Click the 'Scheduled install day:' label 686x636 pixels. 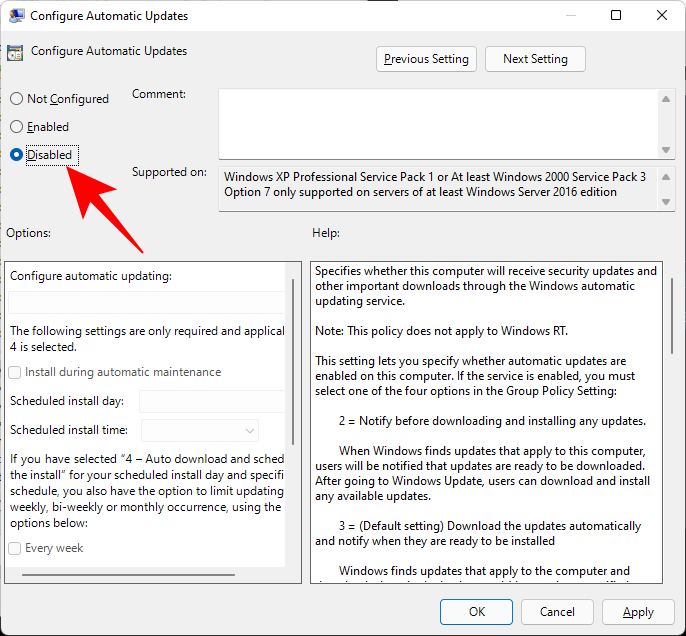(x=67, y=401)
